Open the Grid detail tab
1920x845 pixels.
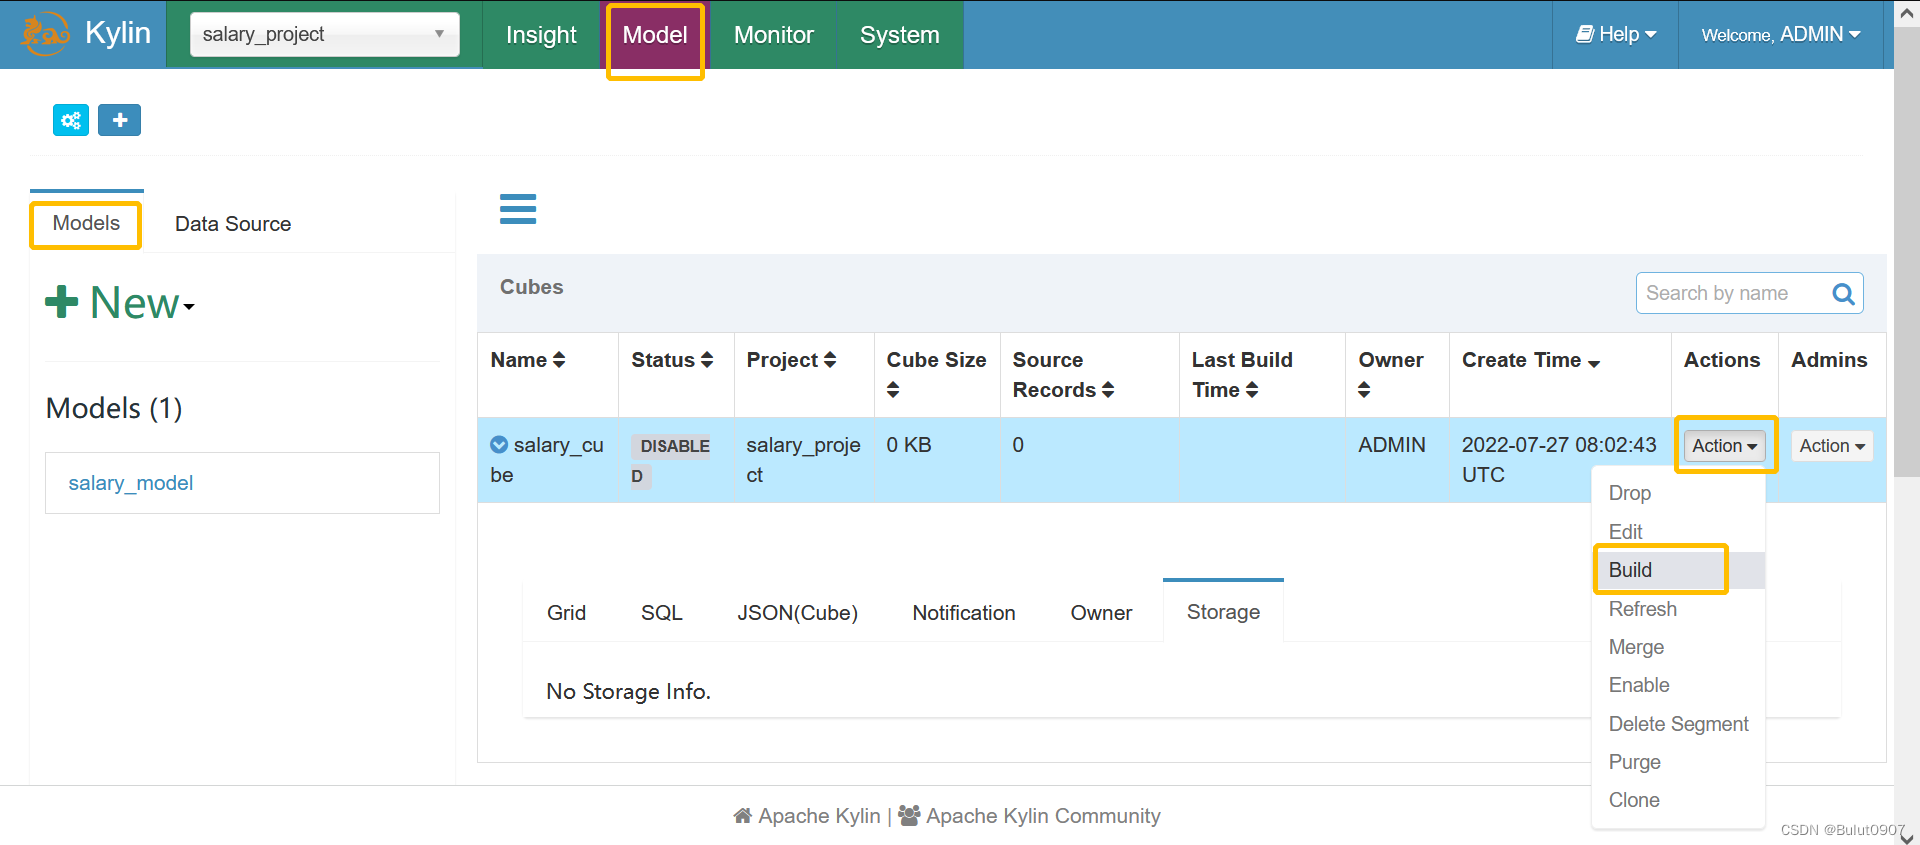pos(566,612)
